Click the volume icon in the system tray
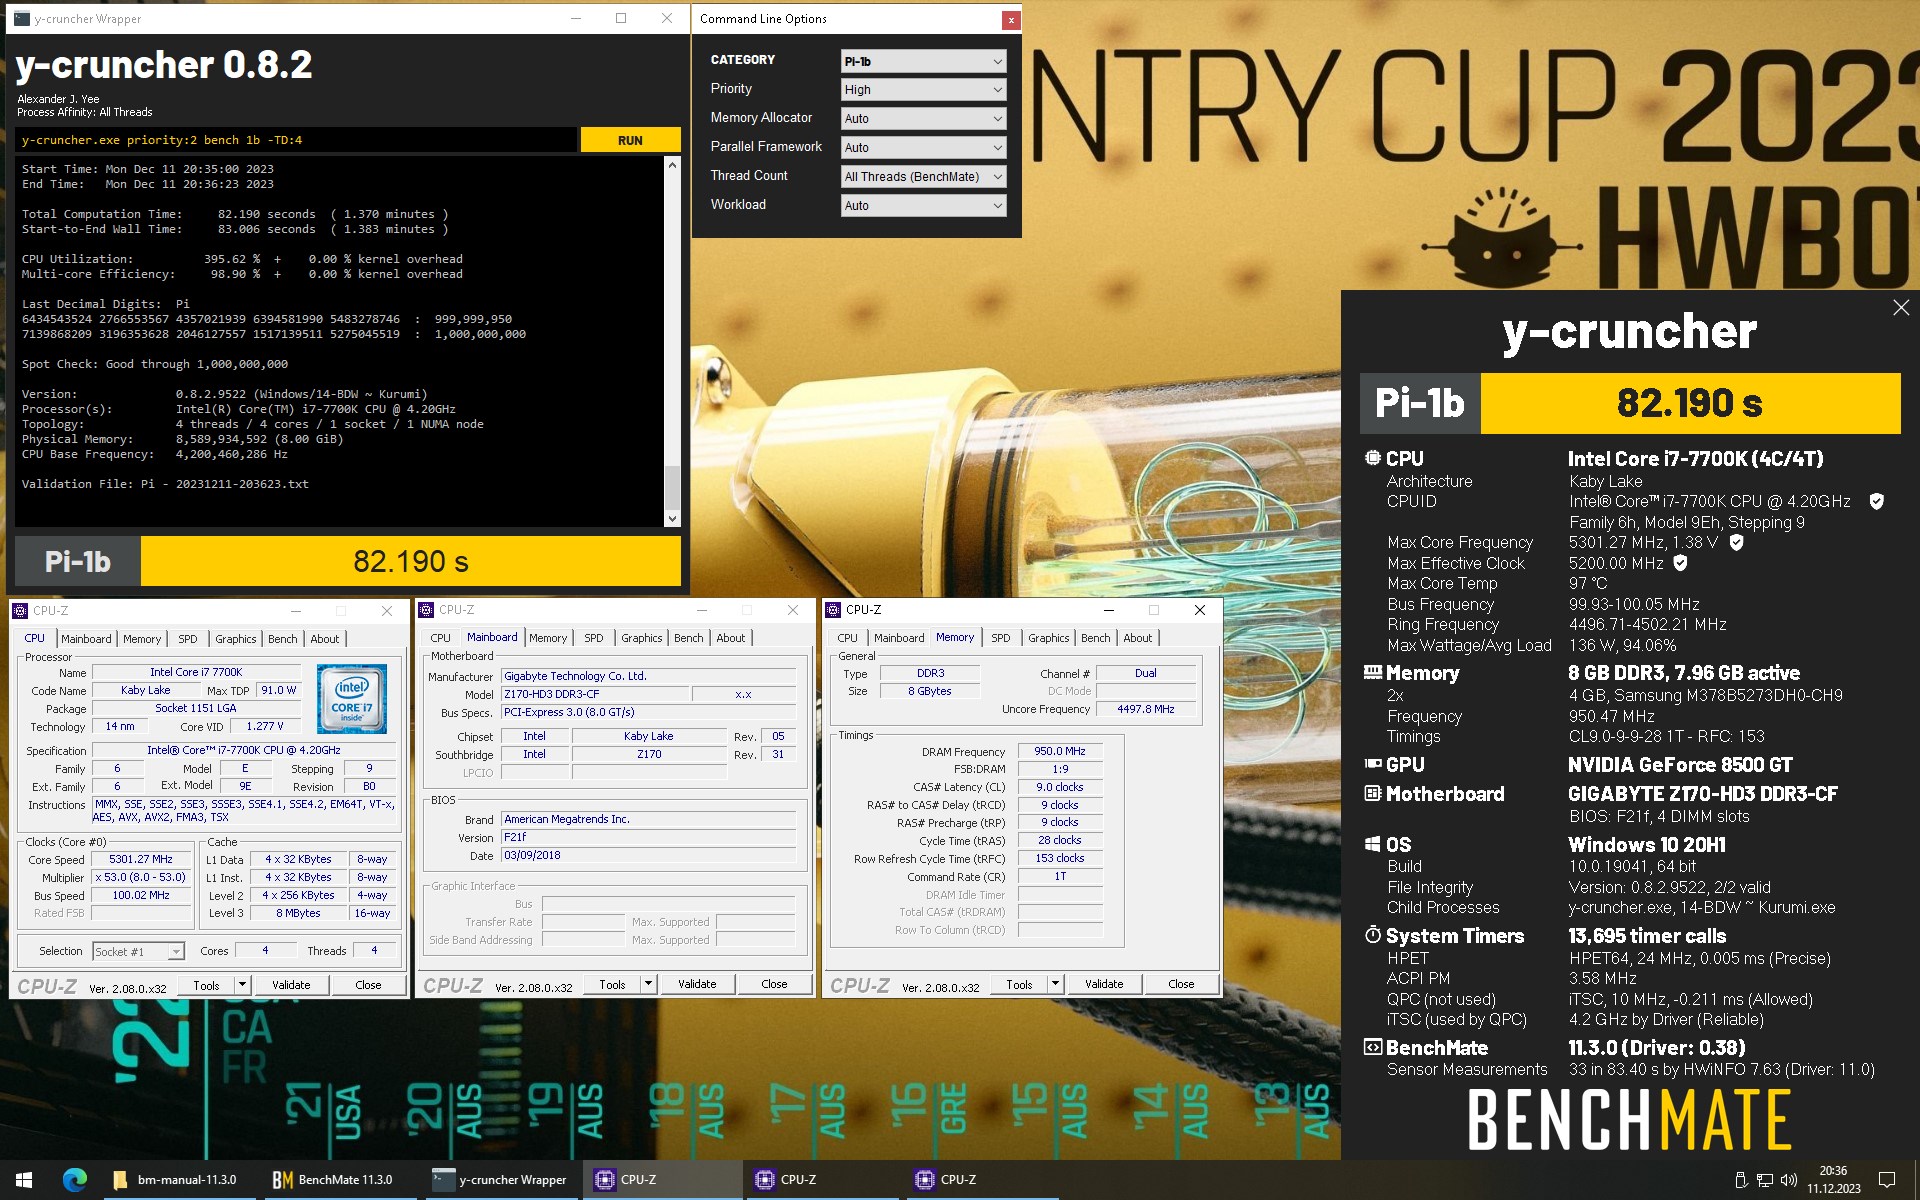Viewport: 1920px width, 1200px height. (x=1789, y=1180)
